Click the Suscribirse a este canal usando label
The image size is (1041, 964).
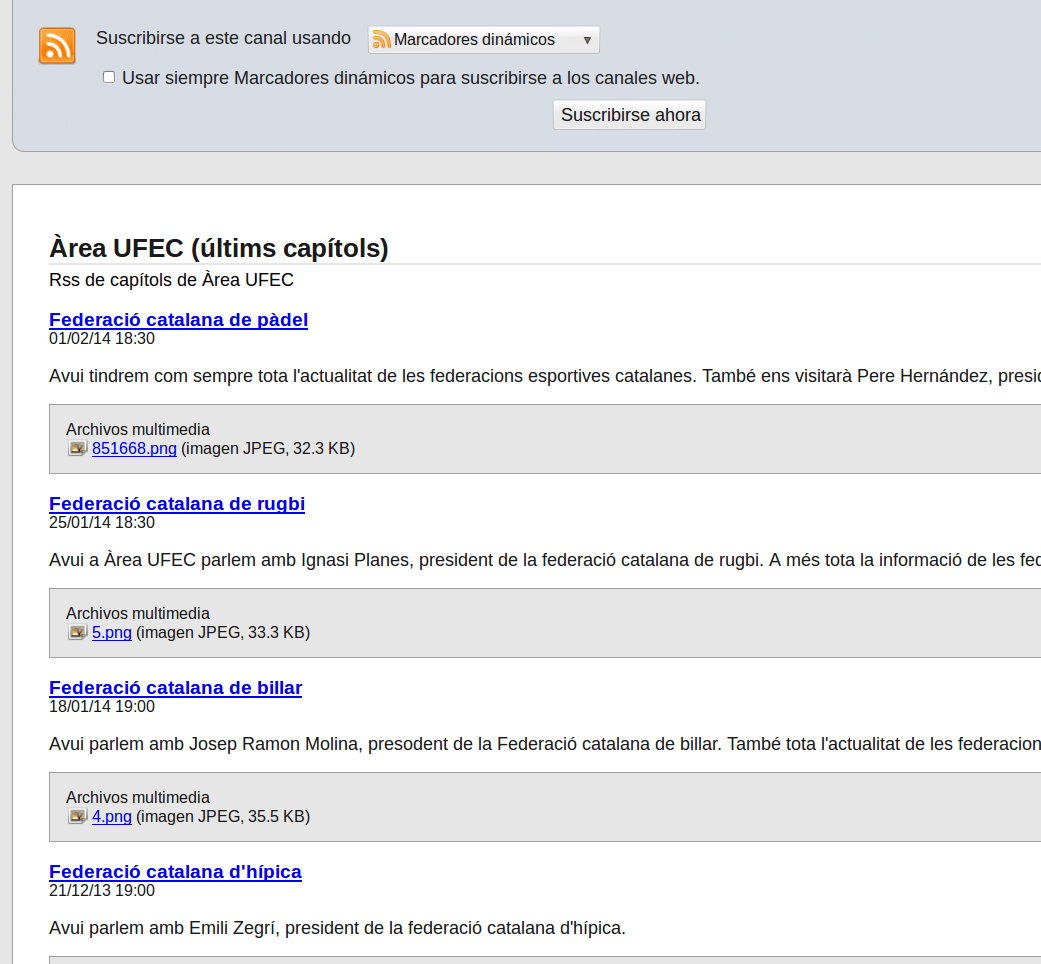224,39
